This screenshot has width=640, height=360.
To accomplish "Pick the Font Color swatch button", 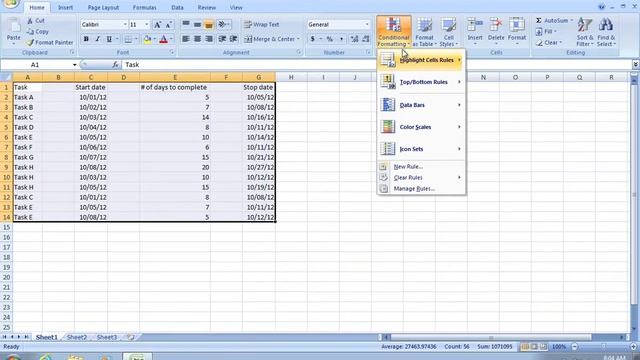I will (164, 39).
